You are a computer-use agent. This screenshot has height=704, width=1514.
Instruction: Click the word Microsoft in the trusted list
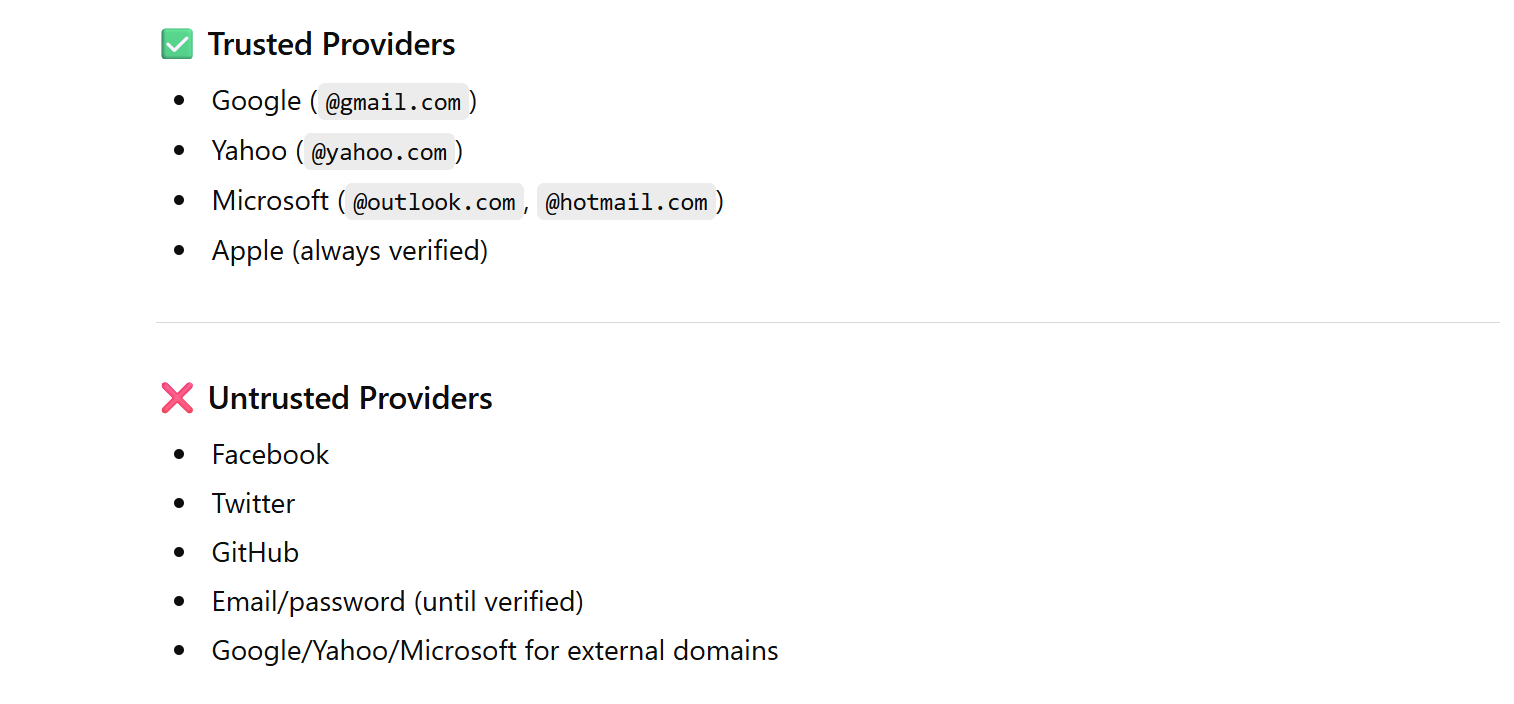click(x=270, y=201)
